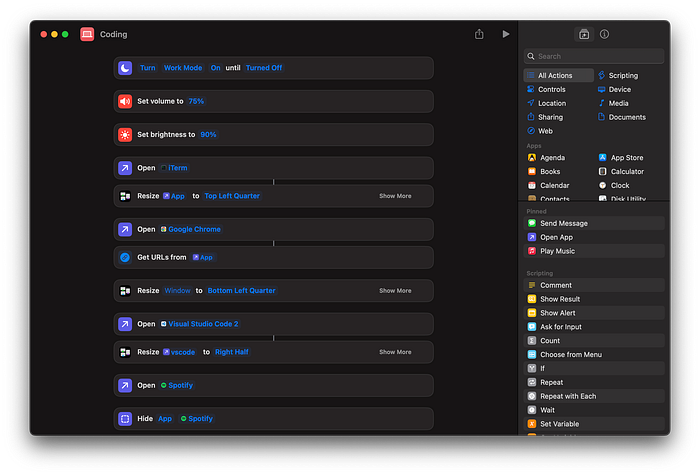Add the pinned Open App action

594,237
